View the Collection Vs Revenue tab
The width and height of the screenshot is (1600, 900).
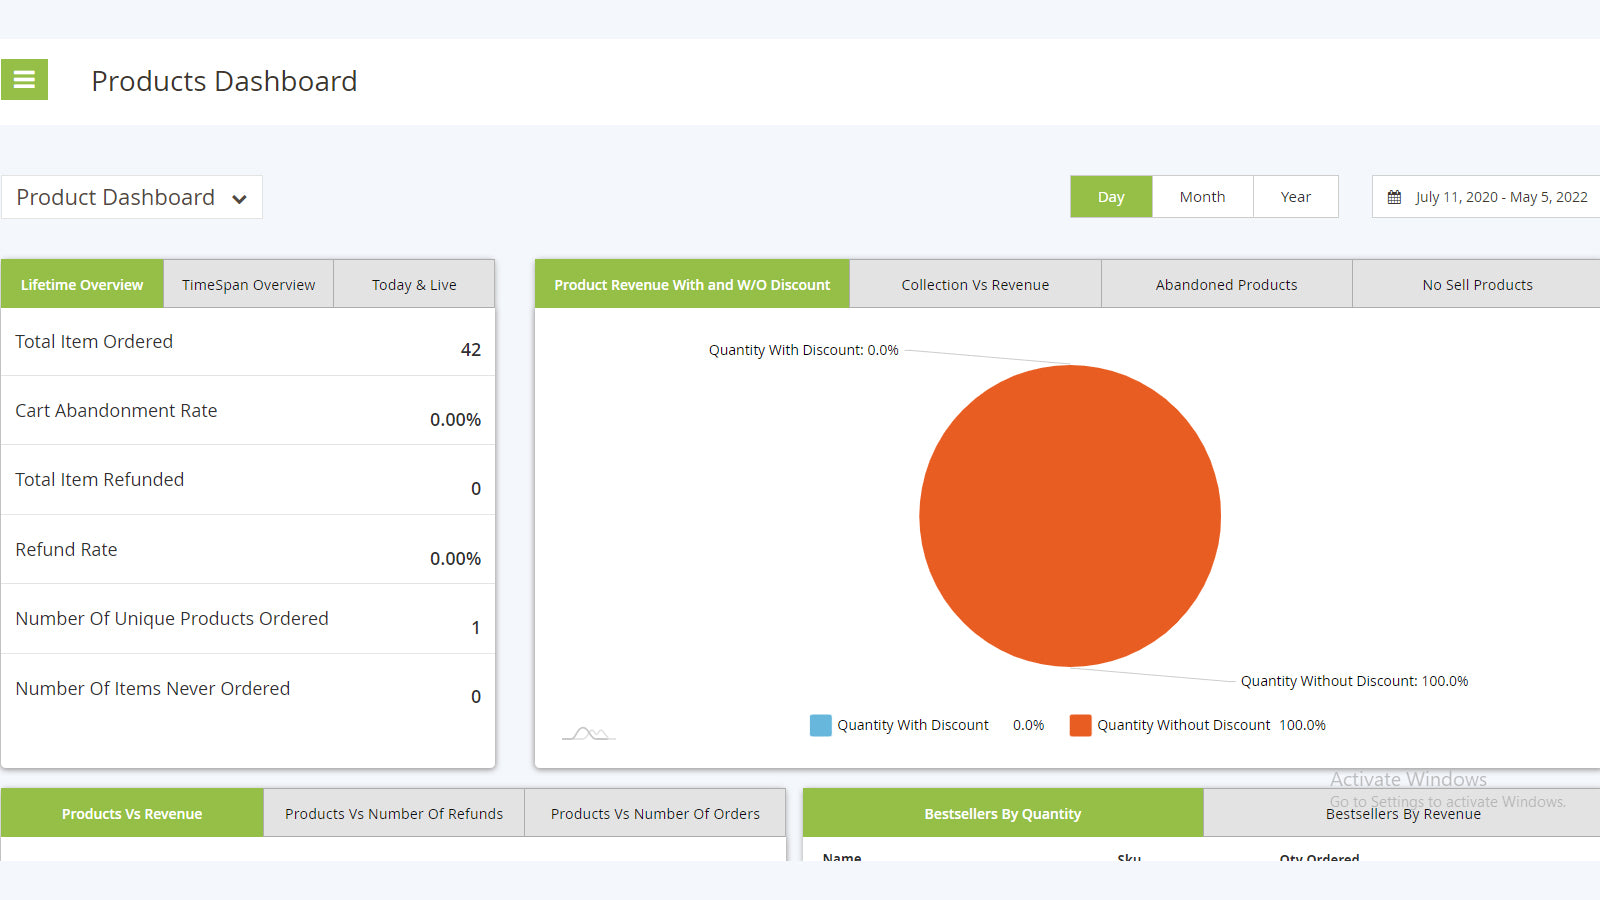click(975, 284)
